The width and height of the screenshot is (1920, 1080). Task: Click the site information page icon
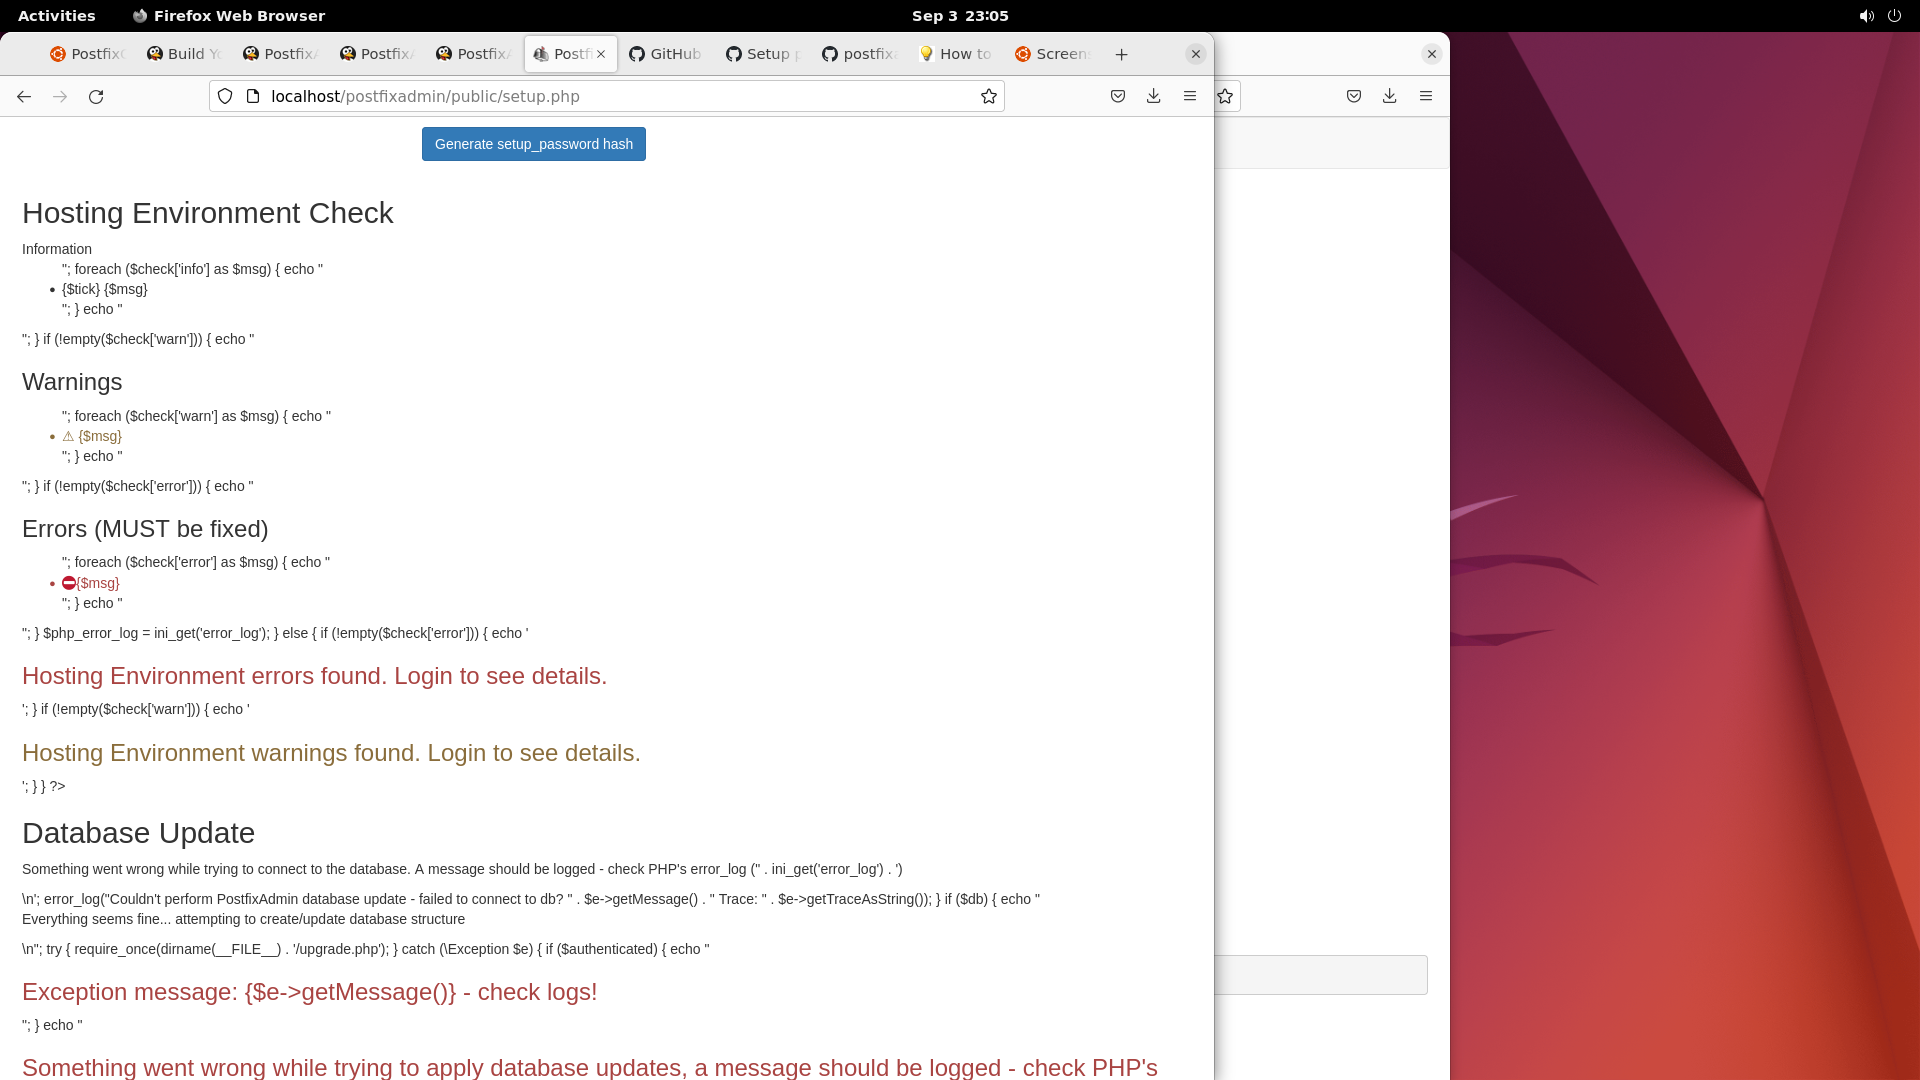(x=253, y=97)
